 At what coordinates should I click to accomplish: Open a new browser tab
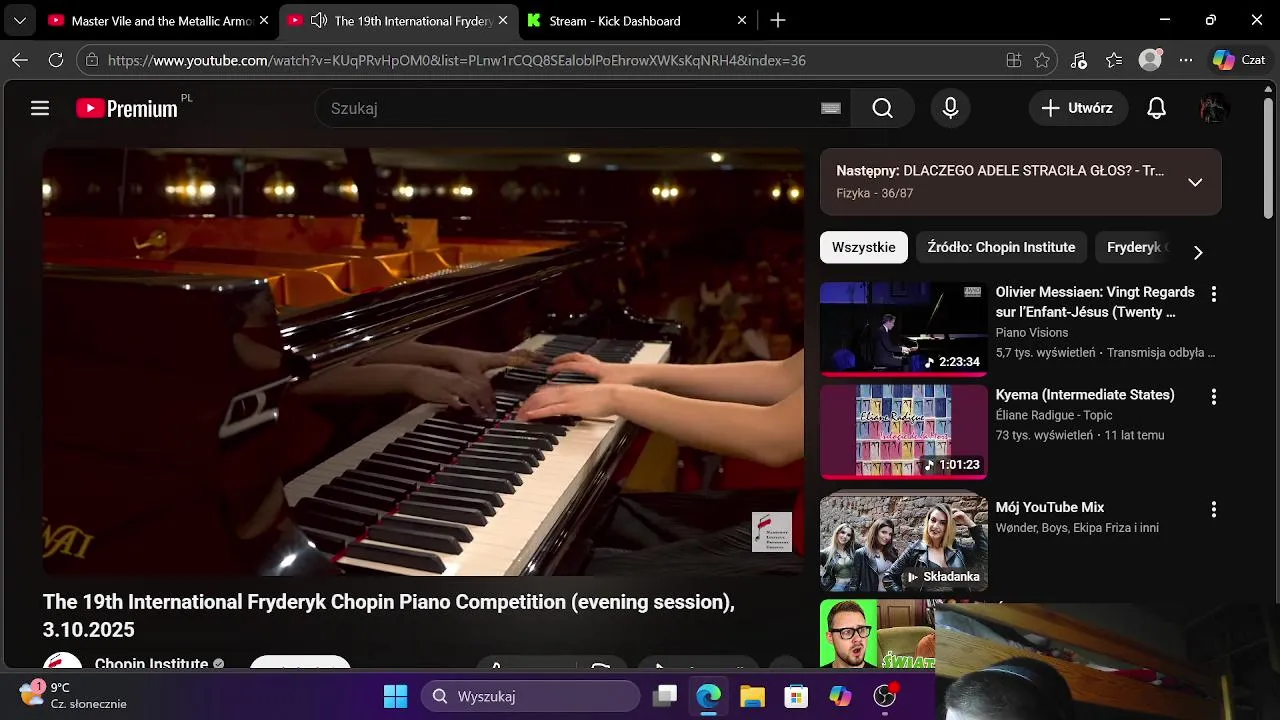[778, 20]
